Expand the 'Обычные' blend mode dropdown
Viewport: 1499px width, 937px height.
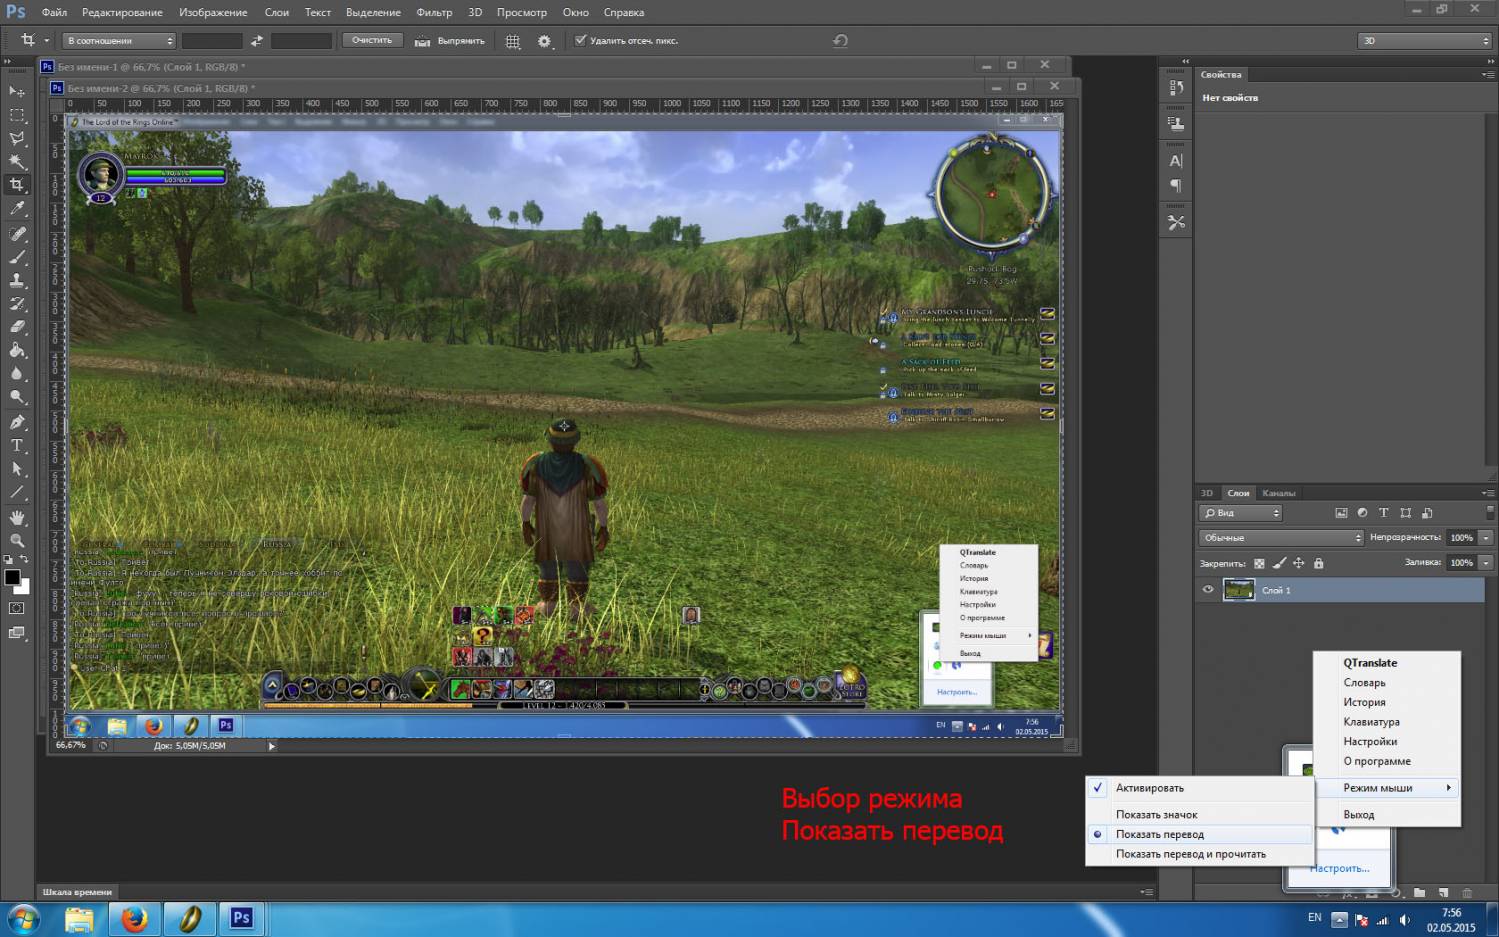click(x=1280, y=538)
